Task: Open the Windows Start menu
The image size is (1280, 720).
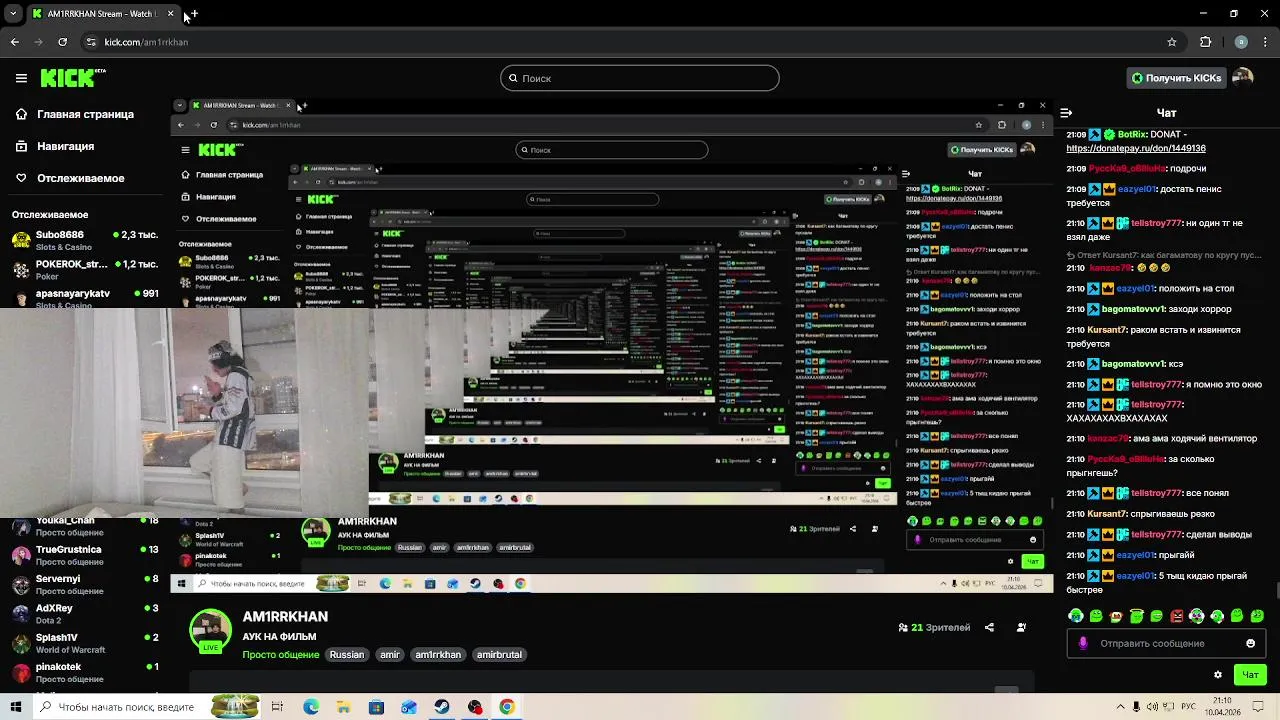Action: coord(16,707)
